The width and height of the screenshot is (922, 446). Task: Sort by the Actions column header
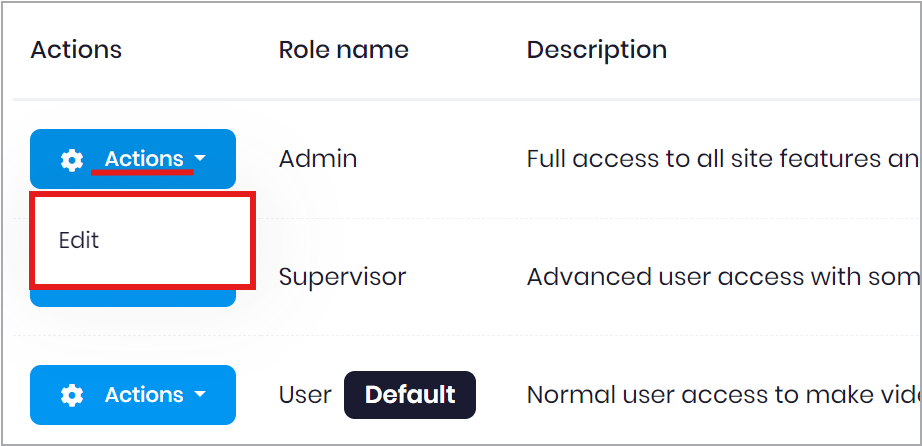(x=76, y=50)
